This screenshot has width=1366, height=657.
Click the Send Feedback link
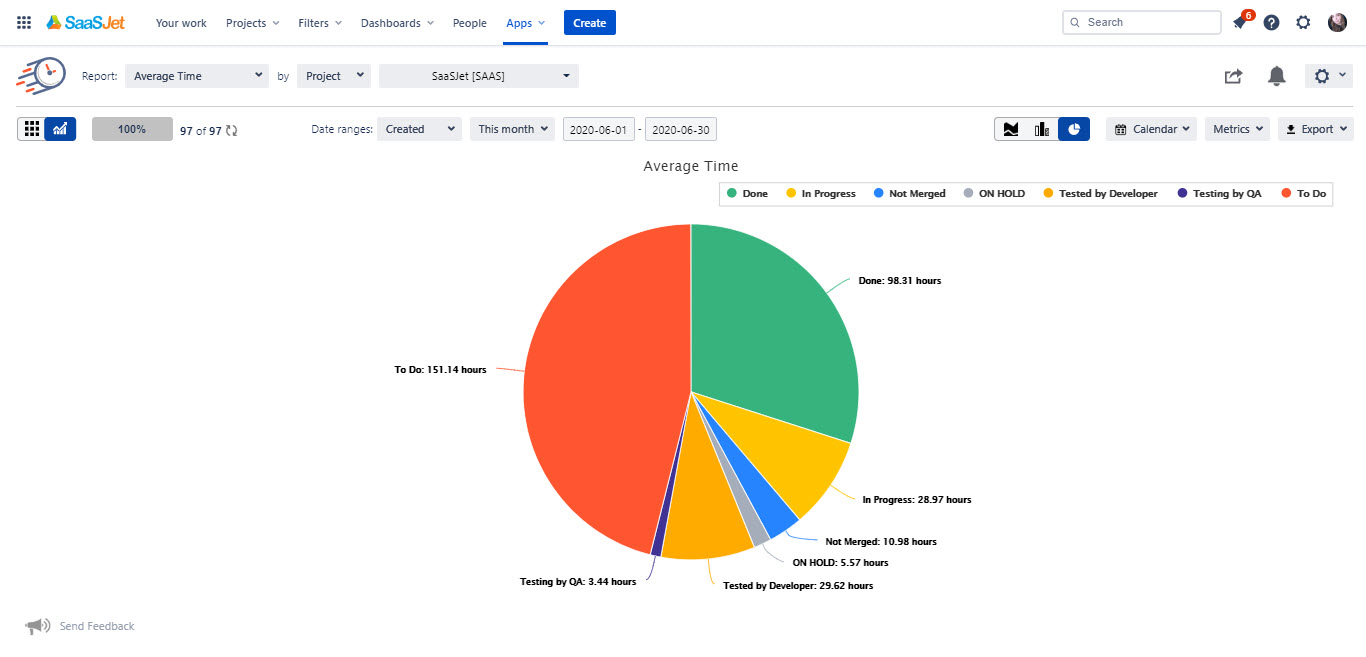tap(96, 626)
